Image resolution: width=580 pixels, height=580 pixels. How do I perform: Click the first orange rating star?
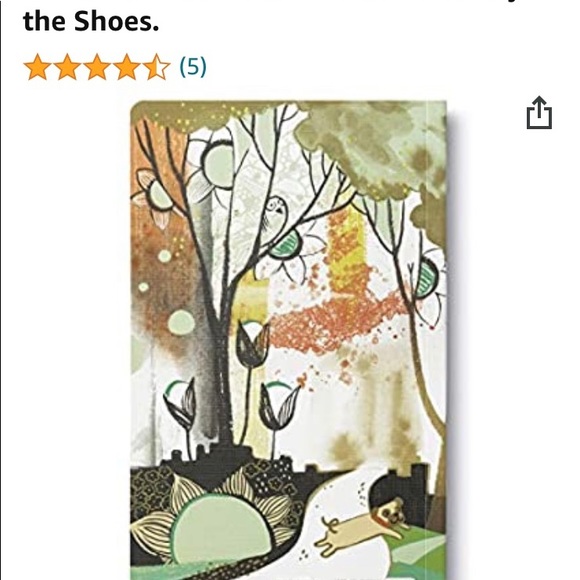pyautogui.click(x=37, y=67)
